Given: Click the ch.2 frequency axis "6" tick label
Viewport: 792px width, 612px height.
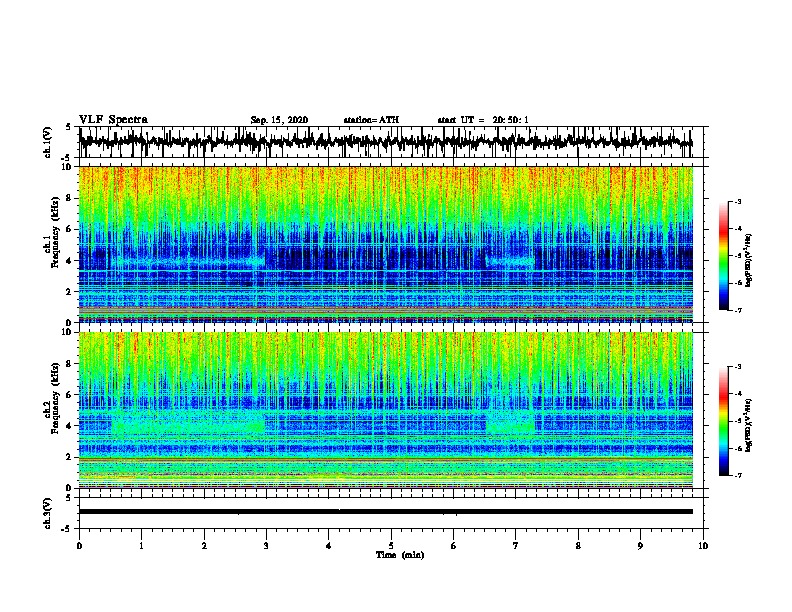Looking at the screenshot, I should [x=69, y=394].
